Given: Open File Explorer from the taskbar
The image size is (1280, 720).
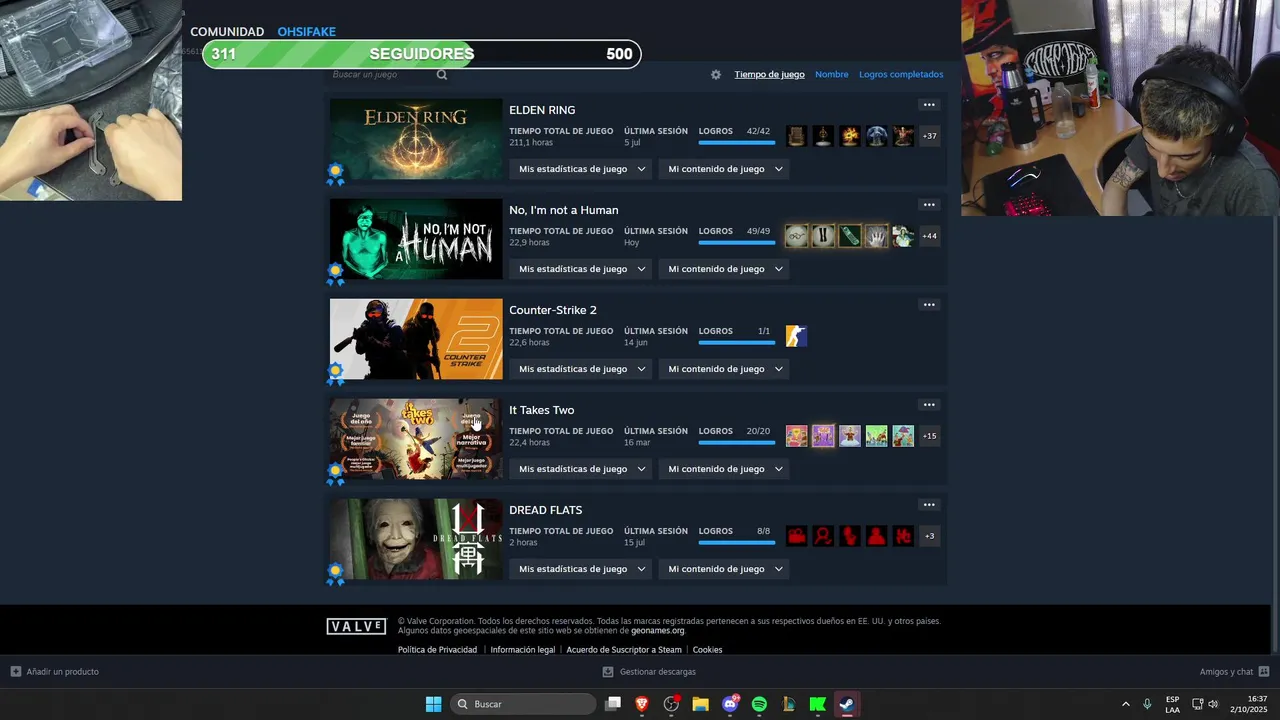Looking at the screenshot, I should 700,704.
